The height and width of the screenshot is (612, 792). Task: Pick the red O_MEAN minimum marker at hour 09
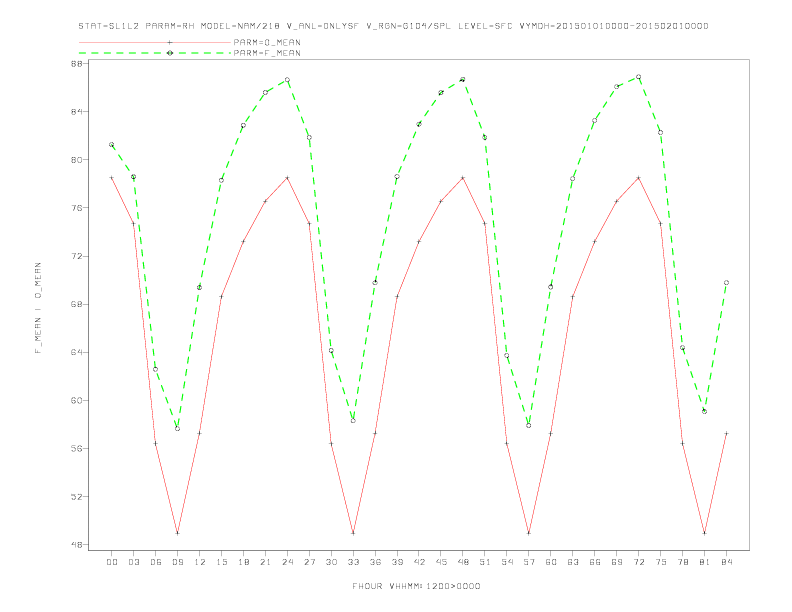(177, 533)
